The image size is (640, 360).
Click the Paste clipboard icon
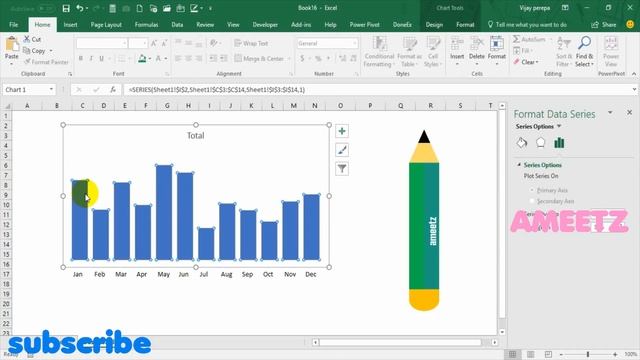pyautogui.click(x=12, y=44)
